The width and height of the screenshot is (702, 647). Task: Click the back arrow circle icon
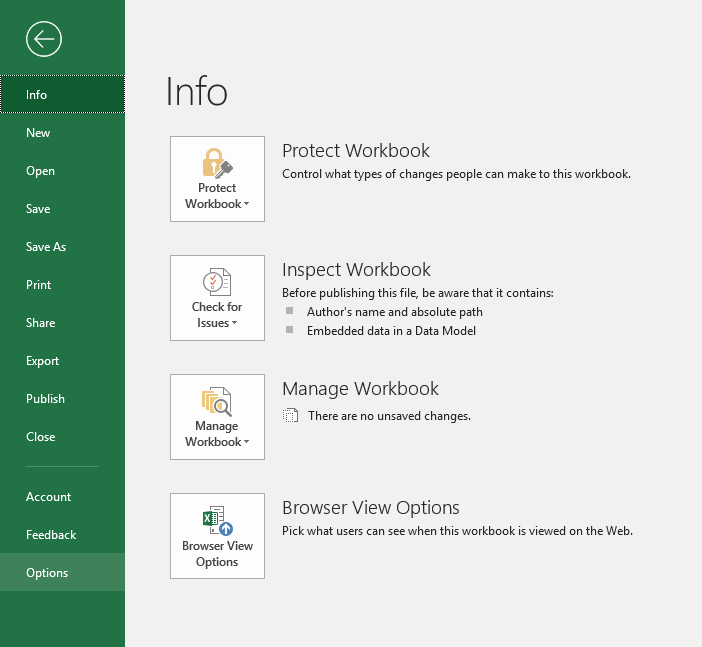pyautogui.click(x=45, y=39)
